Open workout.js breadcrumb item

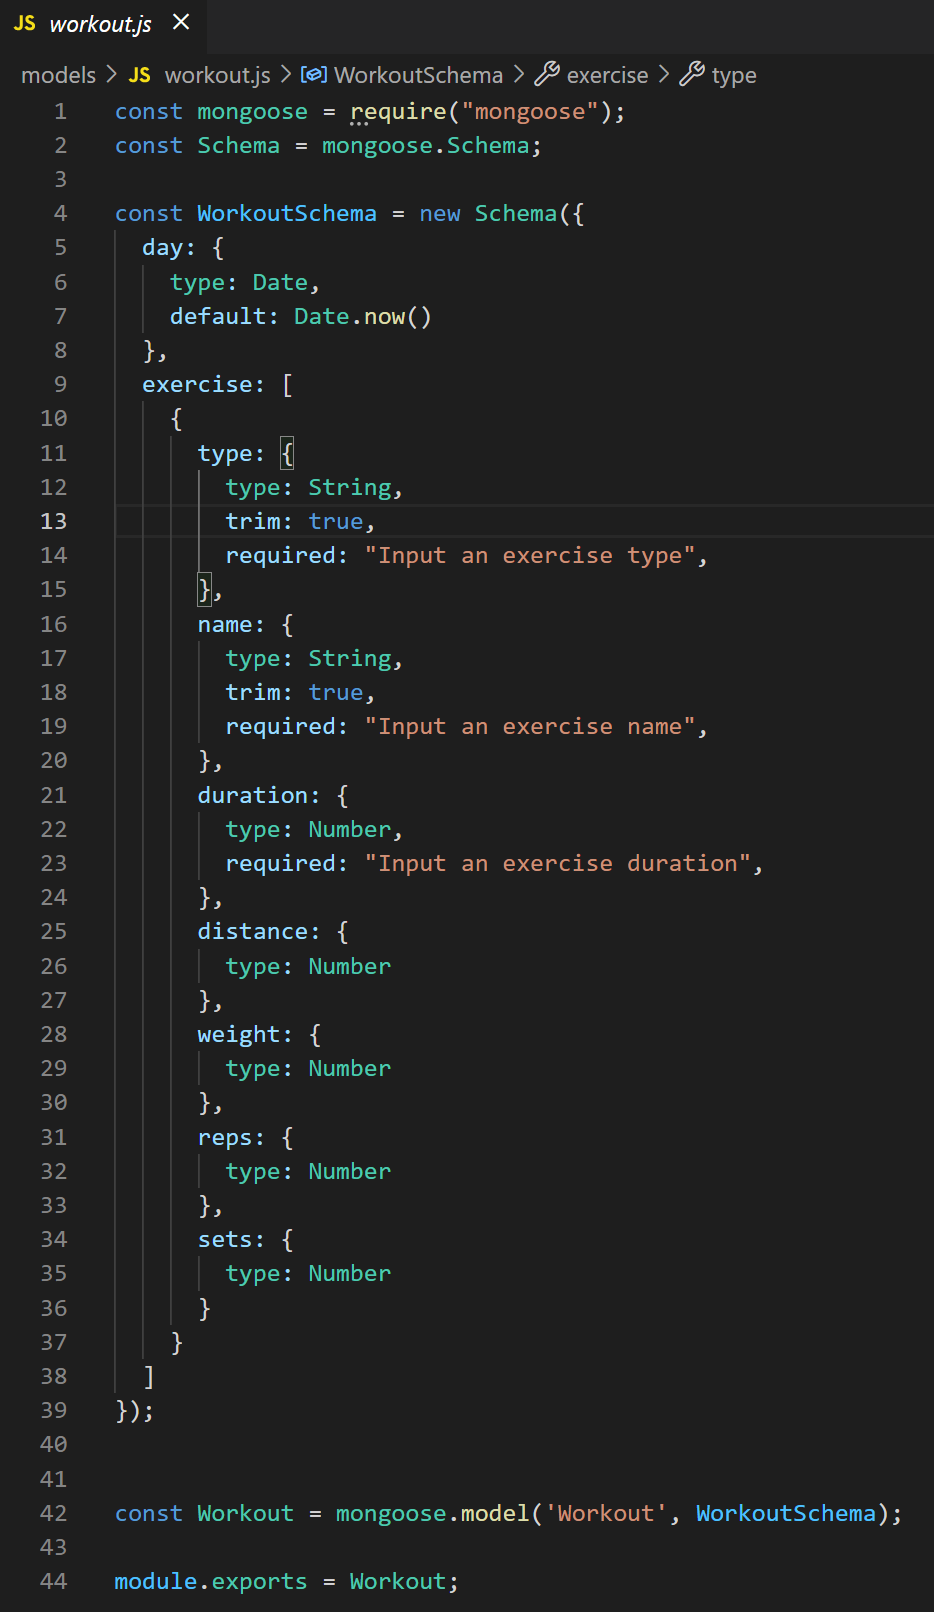coord(217,75)
